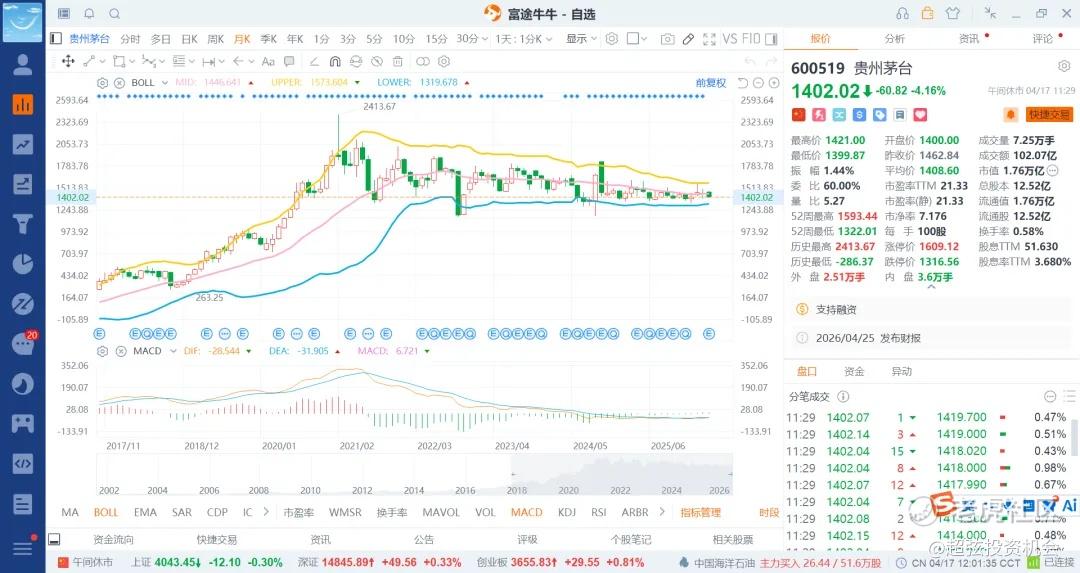Open BOLL indicator settings gear

[x=103, y=83]
